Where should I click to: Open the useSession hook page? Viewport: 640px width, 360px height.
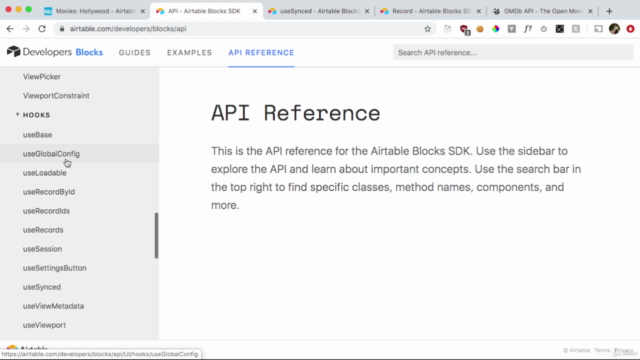[x=42, y=249]
